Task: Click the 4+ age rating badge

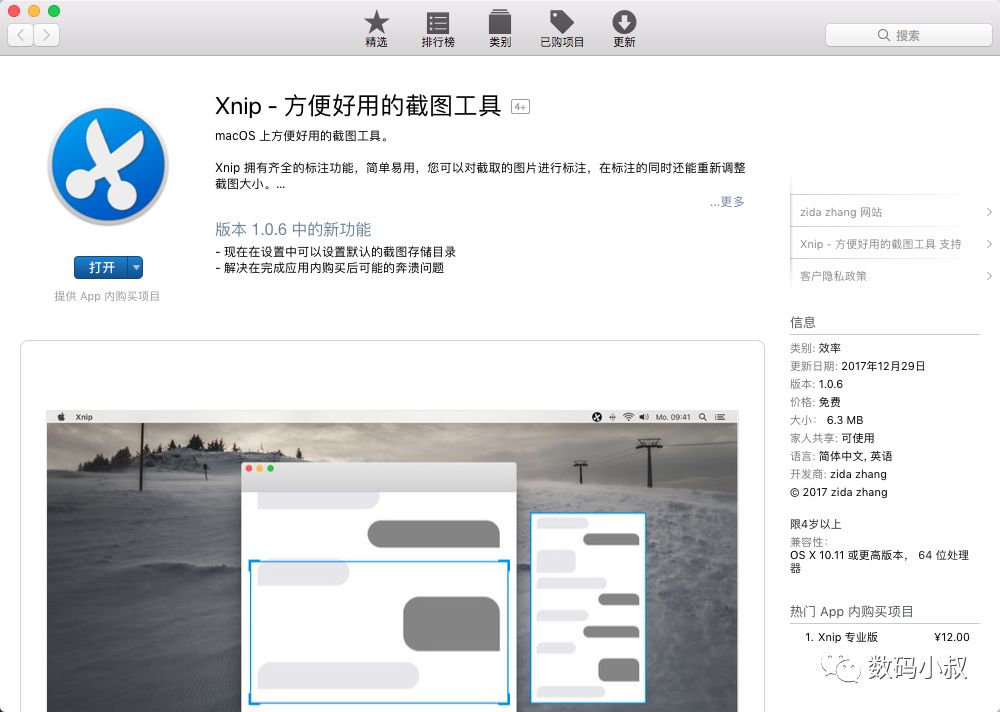Action: click(520, 107)
